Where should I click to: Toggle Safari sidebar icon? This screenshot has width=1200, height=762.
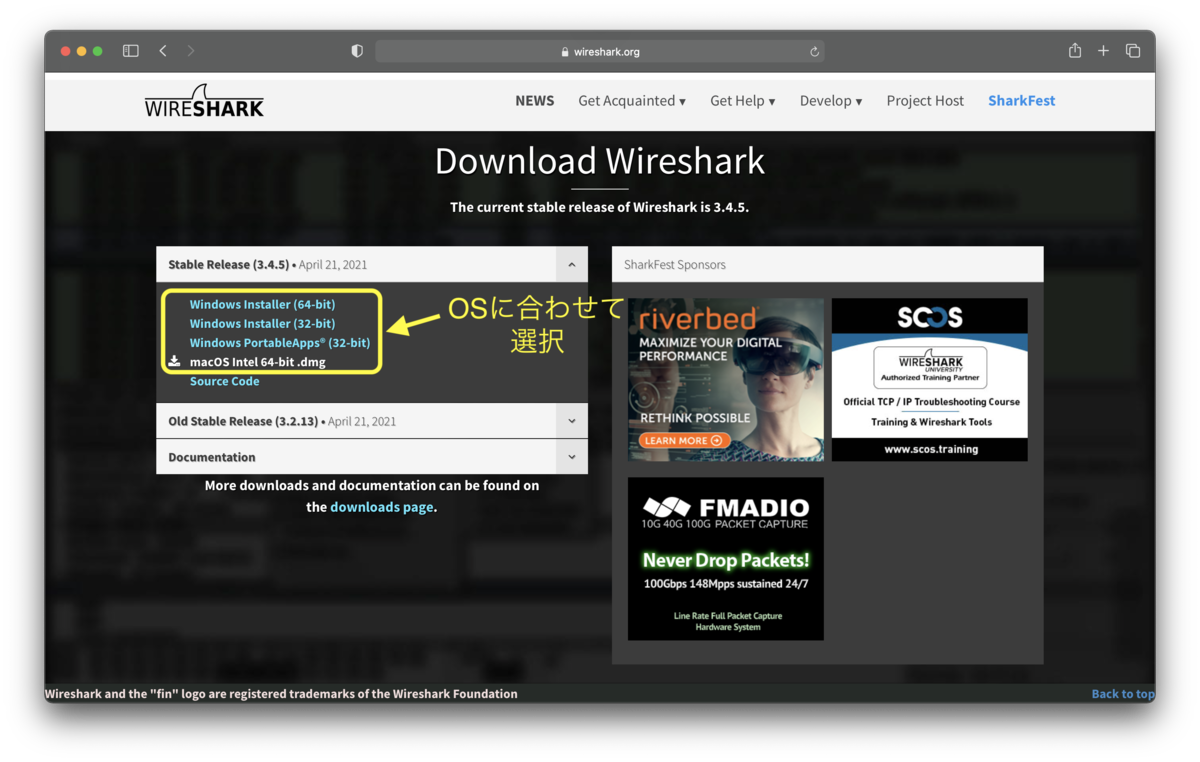pyautogui.click(x=131, y=51)
